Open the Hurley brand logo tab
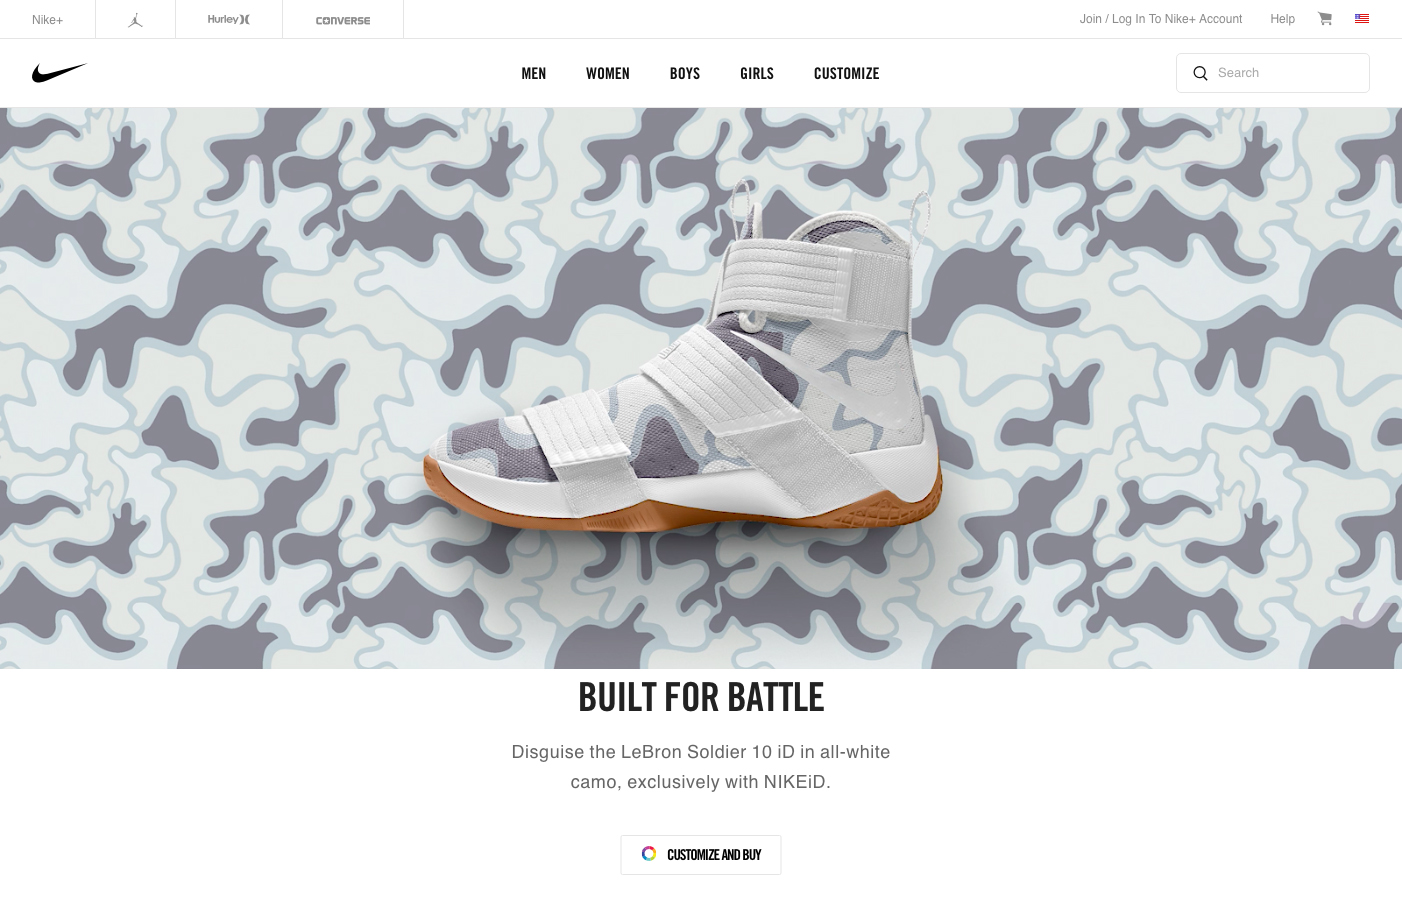 [229, 19]
